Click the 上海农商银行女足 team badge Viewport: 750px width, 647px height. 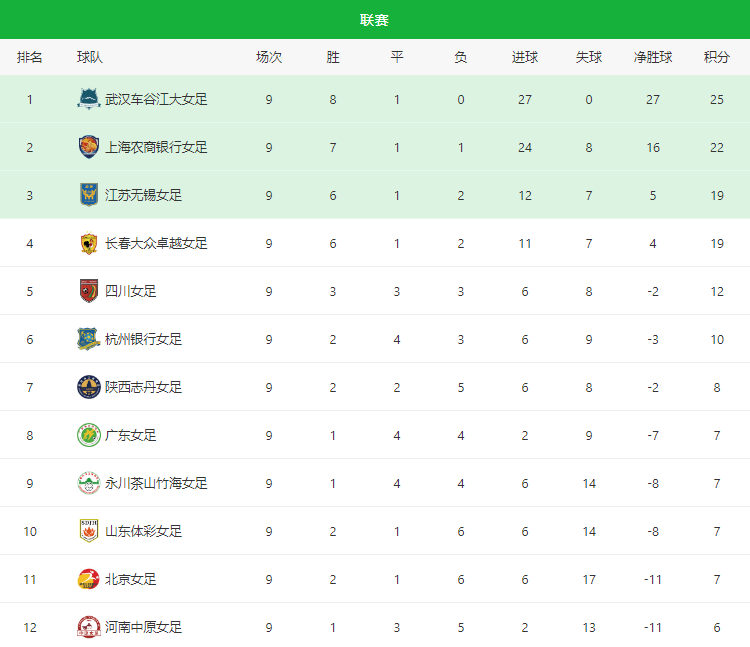click(88, 147)
